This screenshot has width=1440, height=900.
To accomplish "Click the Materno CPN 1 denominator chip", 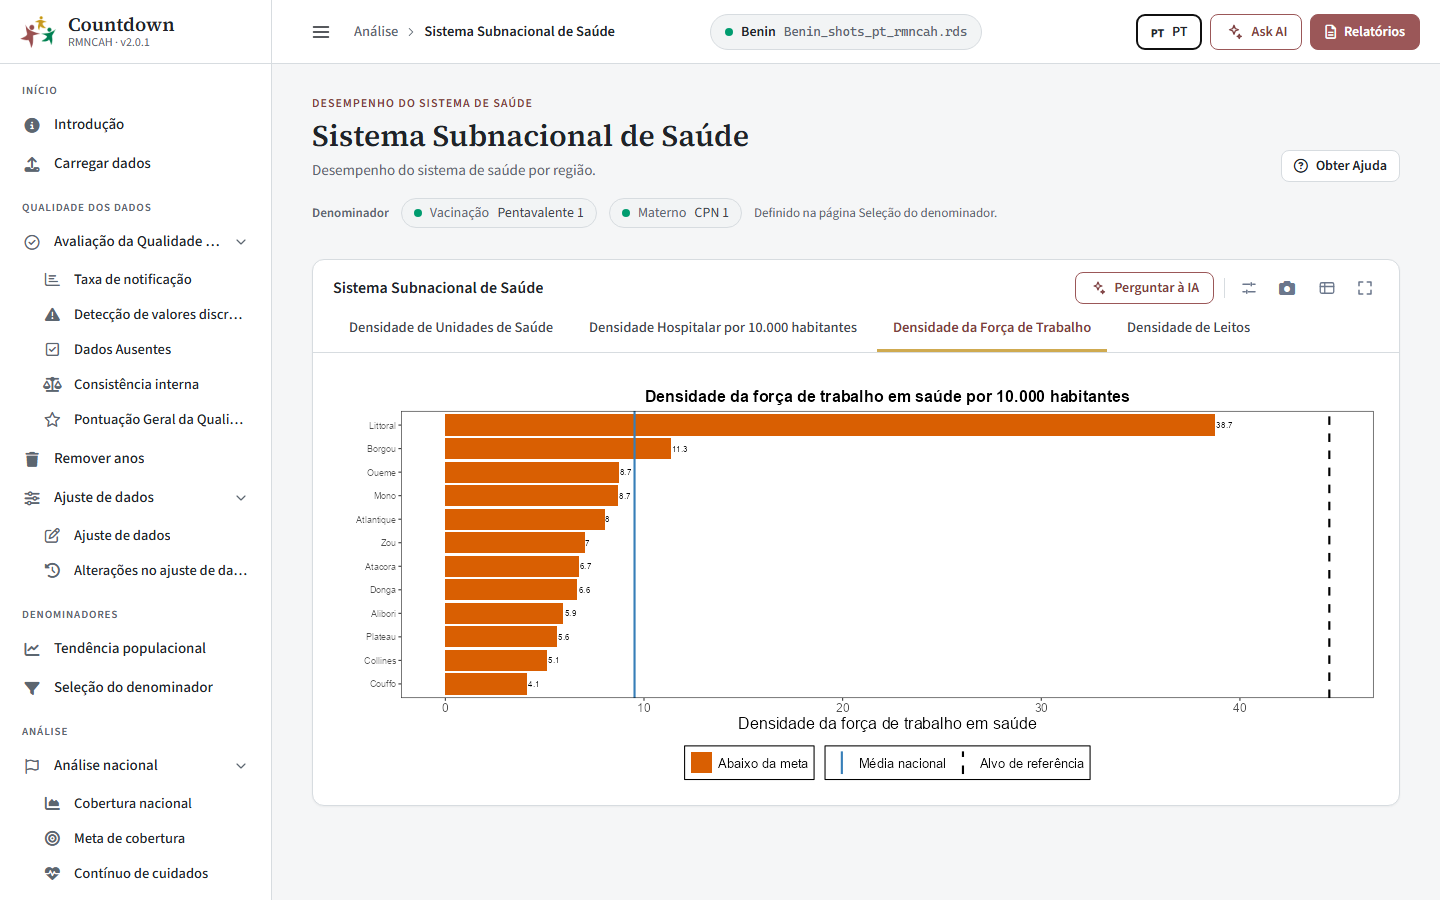I will coord(675,213).
